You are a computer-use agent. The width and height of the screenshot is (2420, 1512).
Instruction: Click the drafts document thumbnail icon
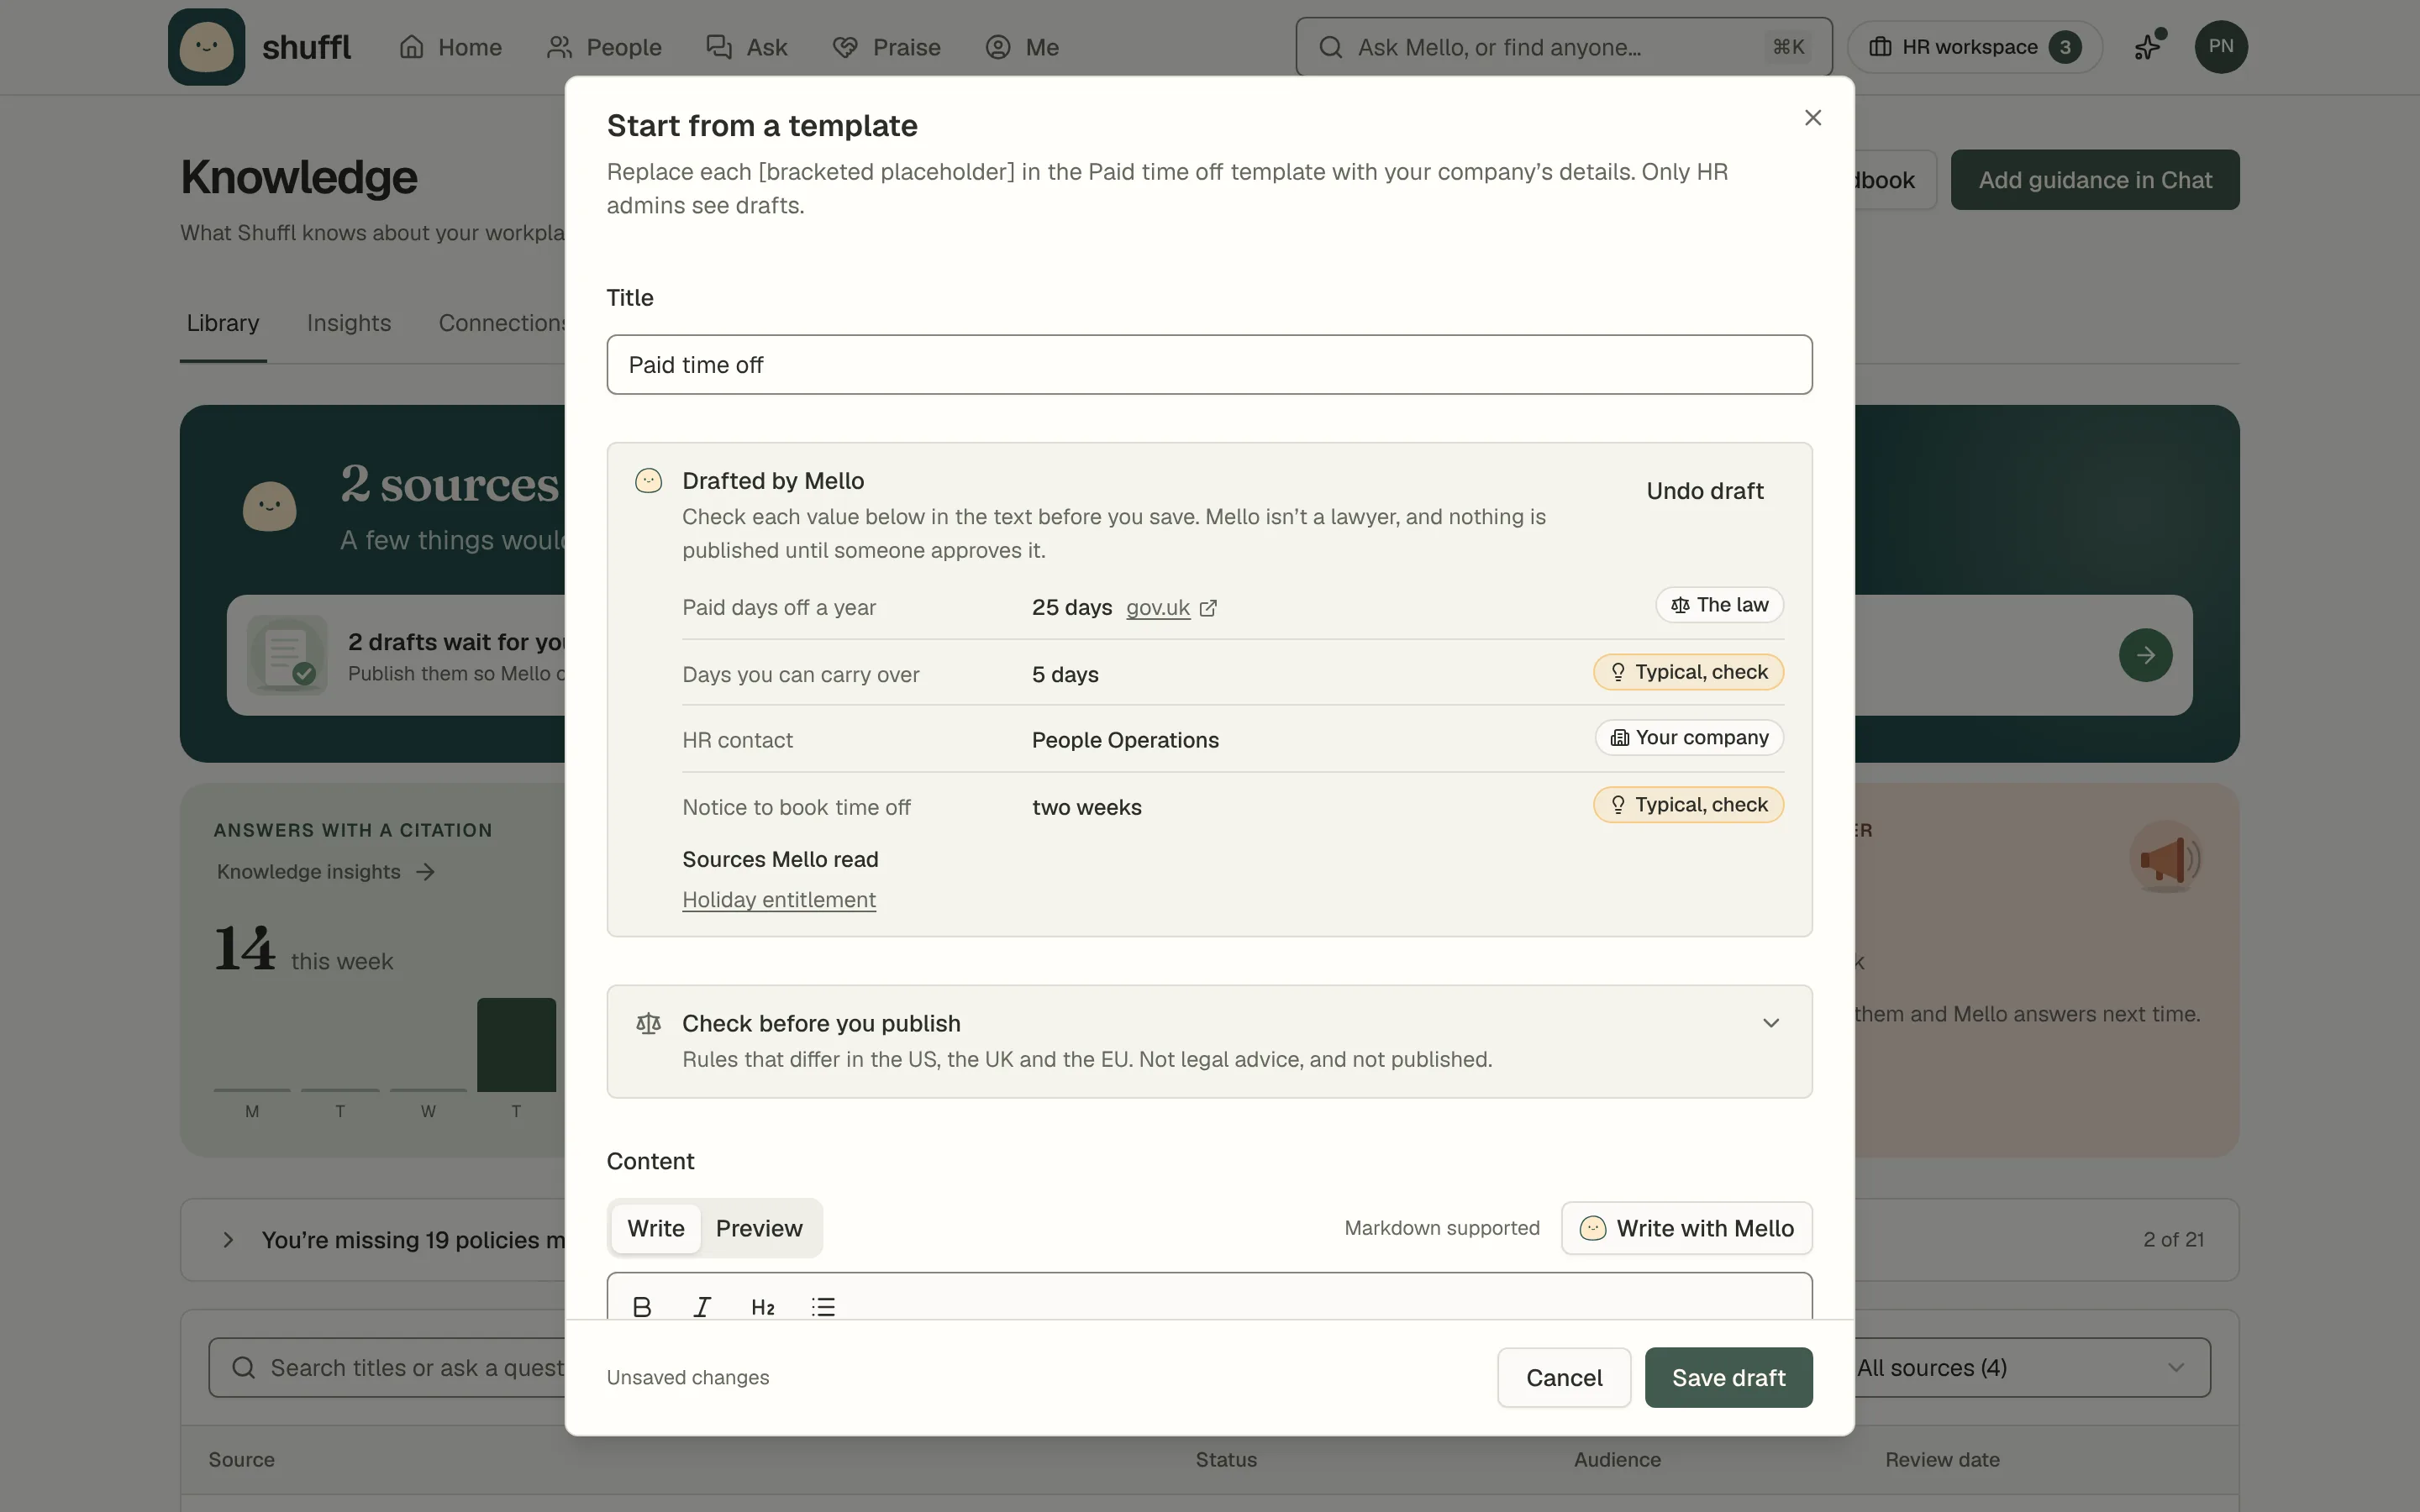coord(287,655)
